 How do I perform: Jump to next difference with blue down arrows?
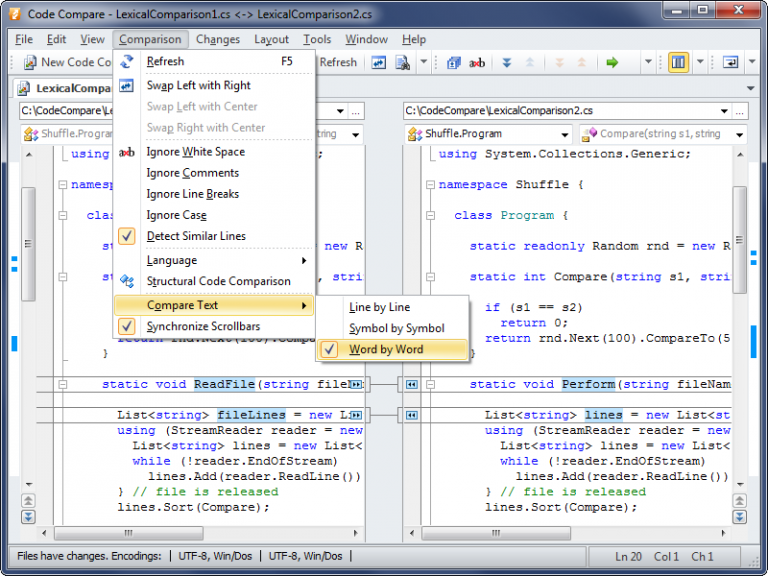(x=506, y=62)
